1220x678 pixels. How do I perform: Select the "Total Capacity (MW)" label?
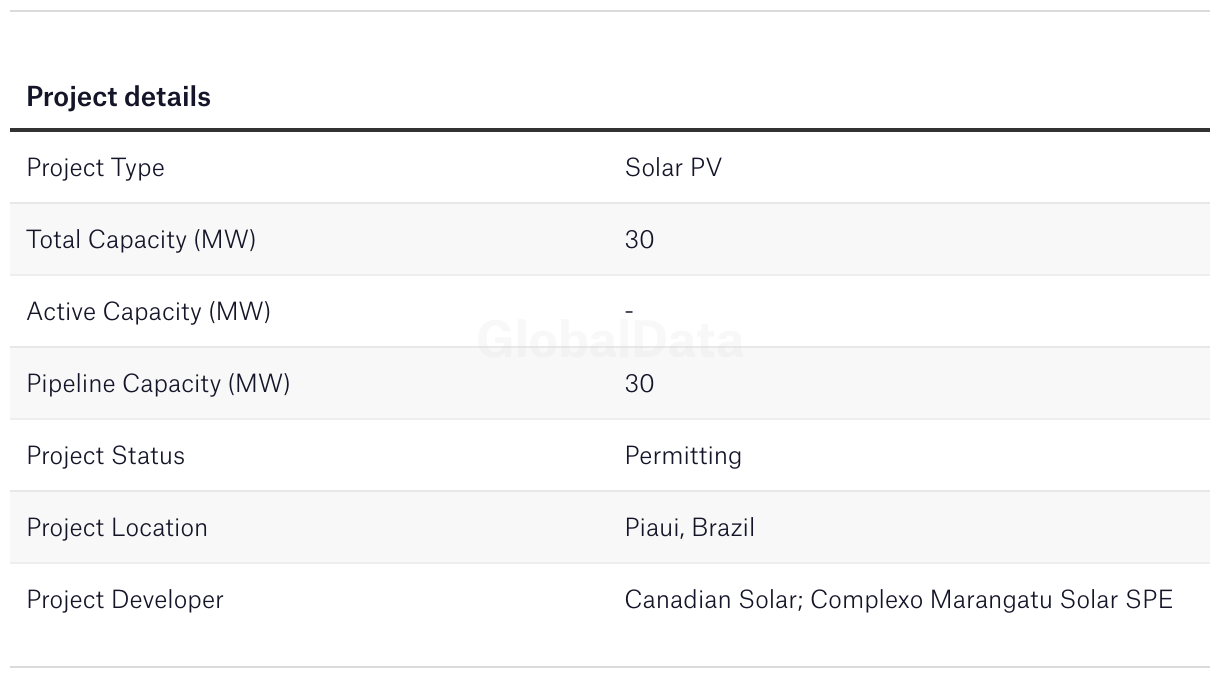(141, 240)
